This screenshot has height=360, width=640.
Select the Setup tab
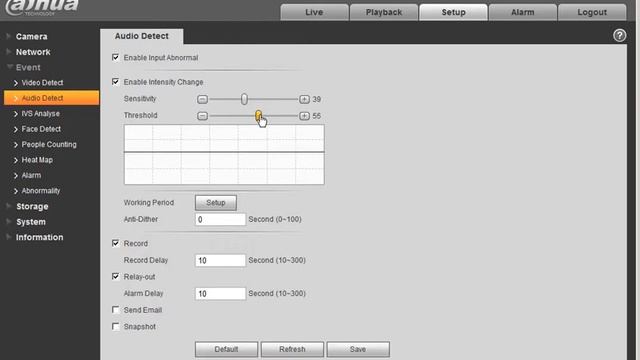pos(453,12)
